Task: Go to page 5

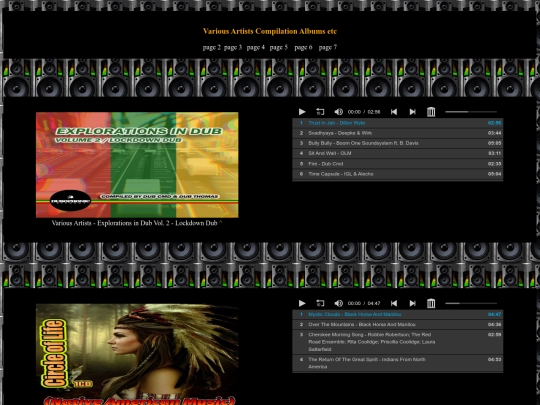Action: click(x=279, y=48)
